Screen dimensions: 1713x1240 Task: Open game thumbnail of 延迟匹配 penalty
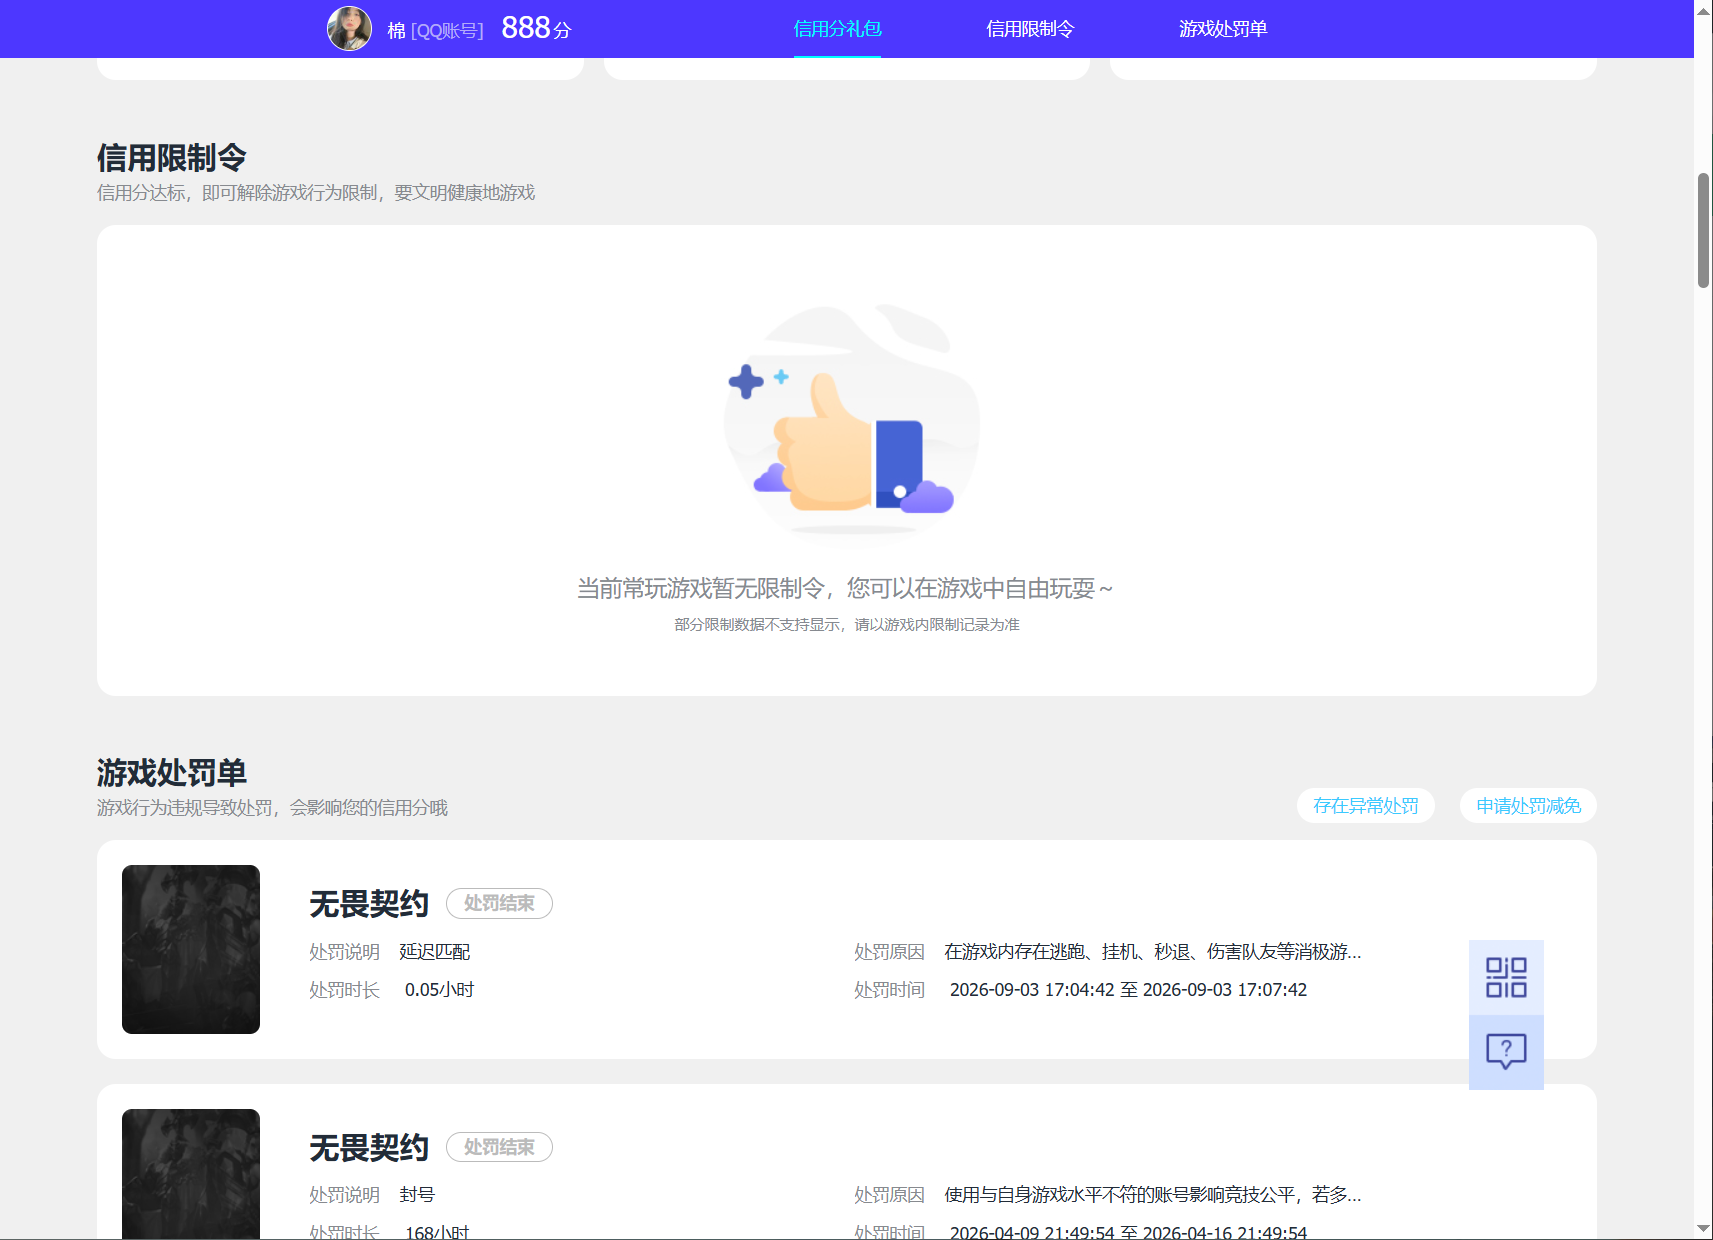[191, 949]
